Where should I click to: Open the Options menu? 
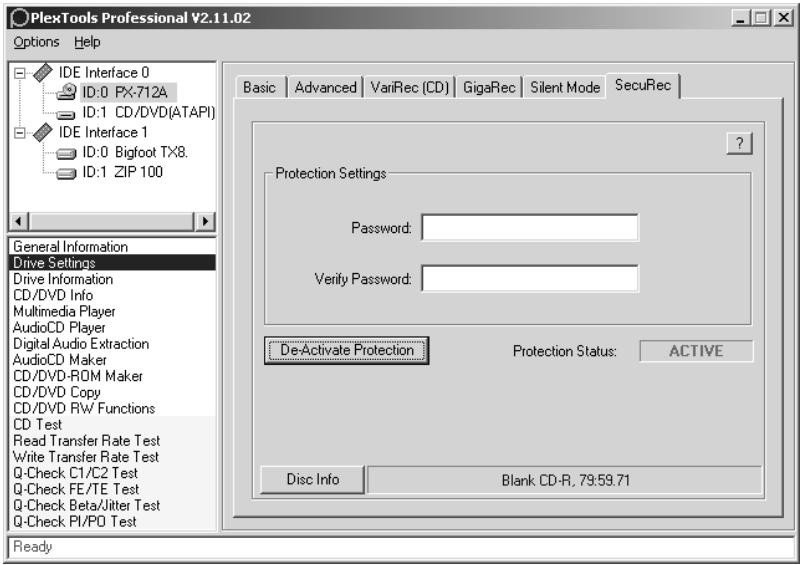tap(36, 42)
